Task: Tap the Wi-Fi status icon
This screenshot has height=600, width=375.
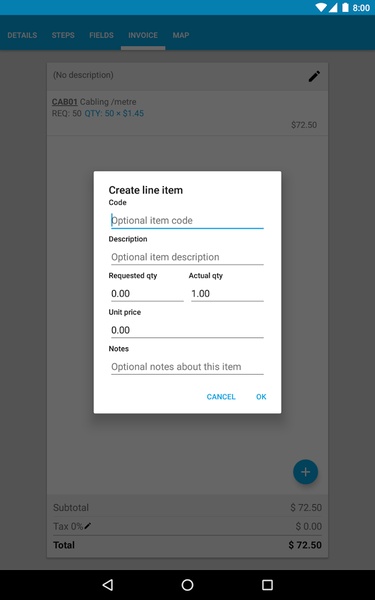Action: (321, 7)
